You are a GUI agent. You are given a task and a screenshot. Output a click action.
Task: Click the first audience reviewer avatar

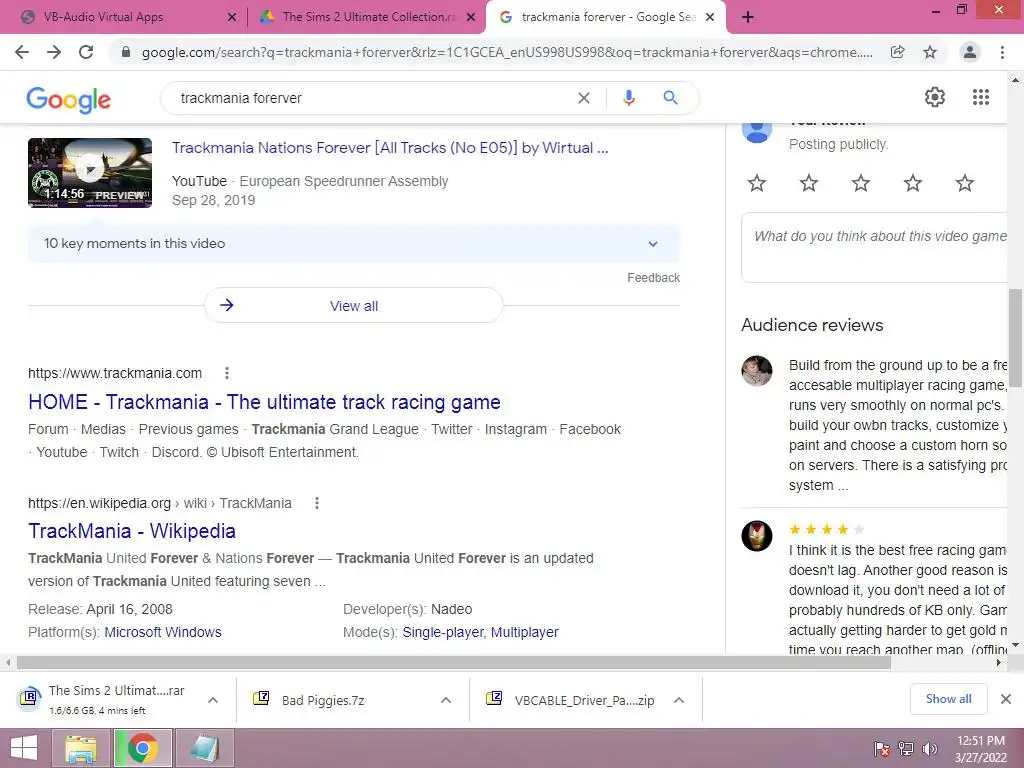[x=757, y=371]
